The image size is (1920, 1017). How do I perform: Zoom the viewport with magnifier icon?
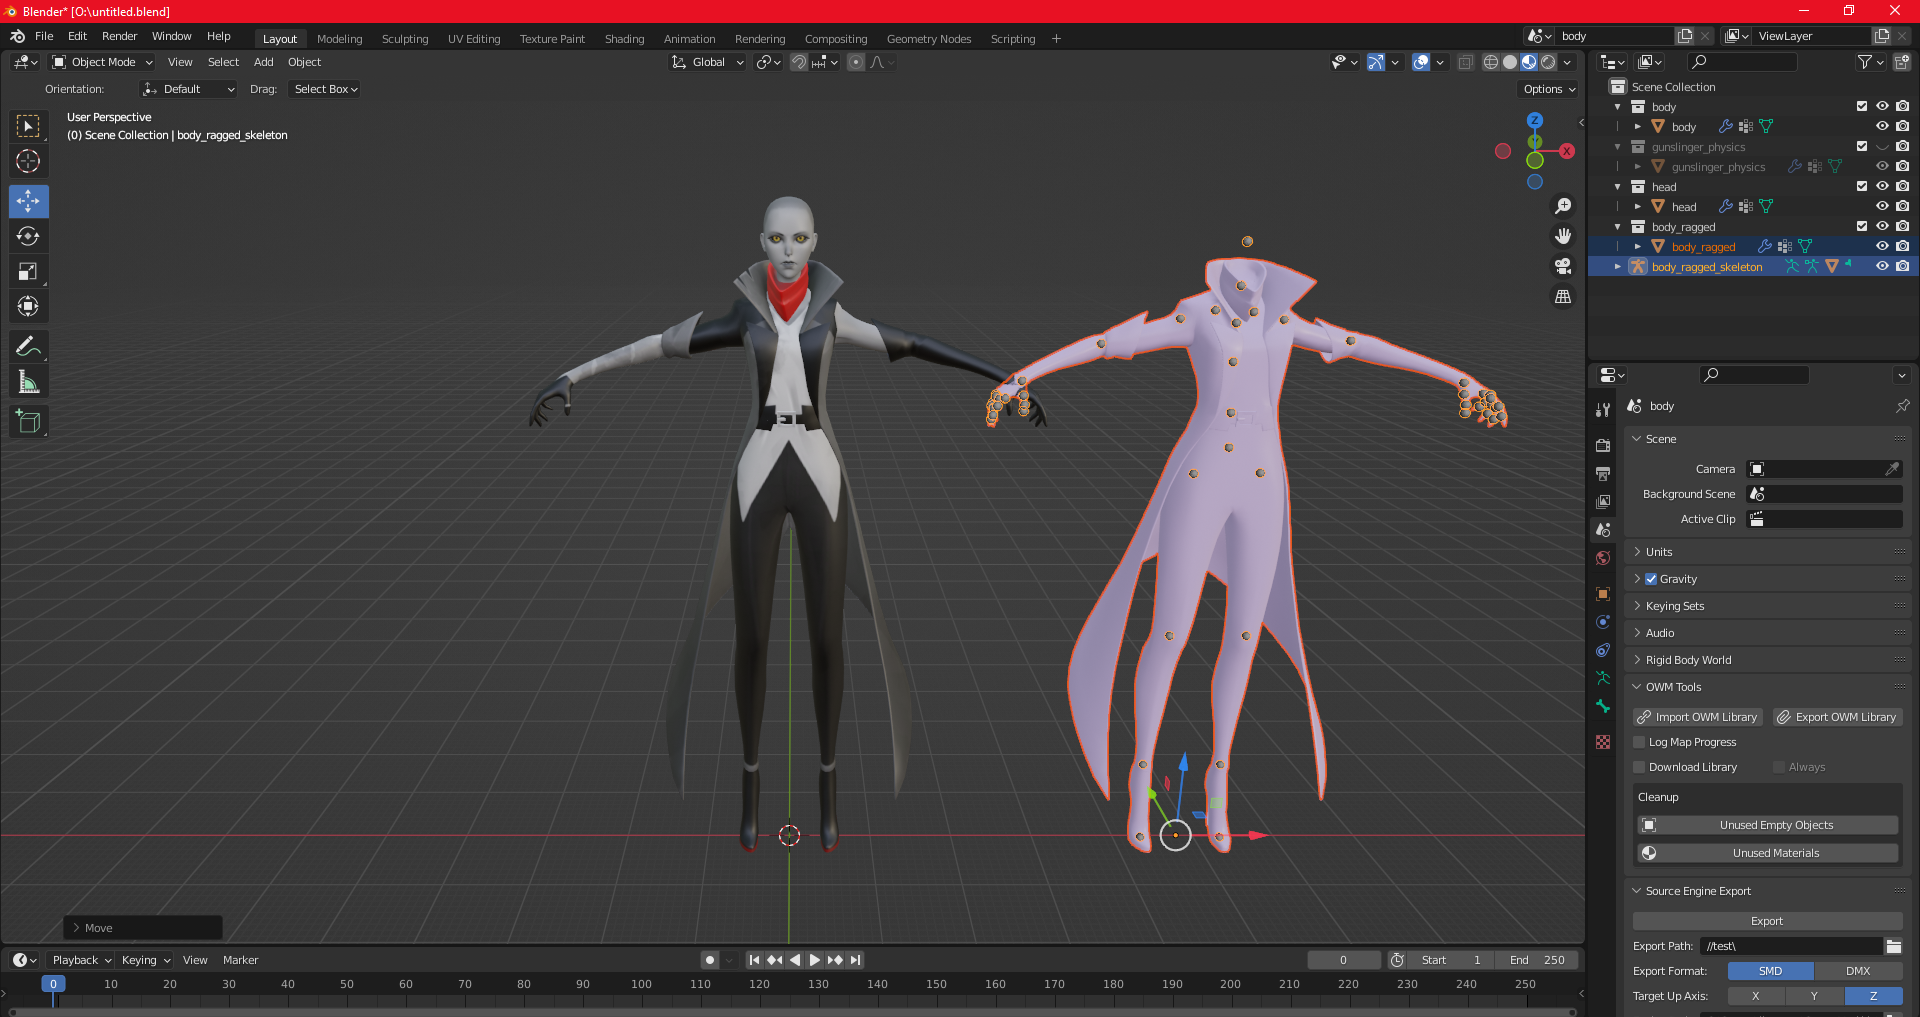tap(1563, 206)
